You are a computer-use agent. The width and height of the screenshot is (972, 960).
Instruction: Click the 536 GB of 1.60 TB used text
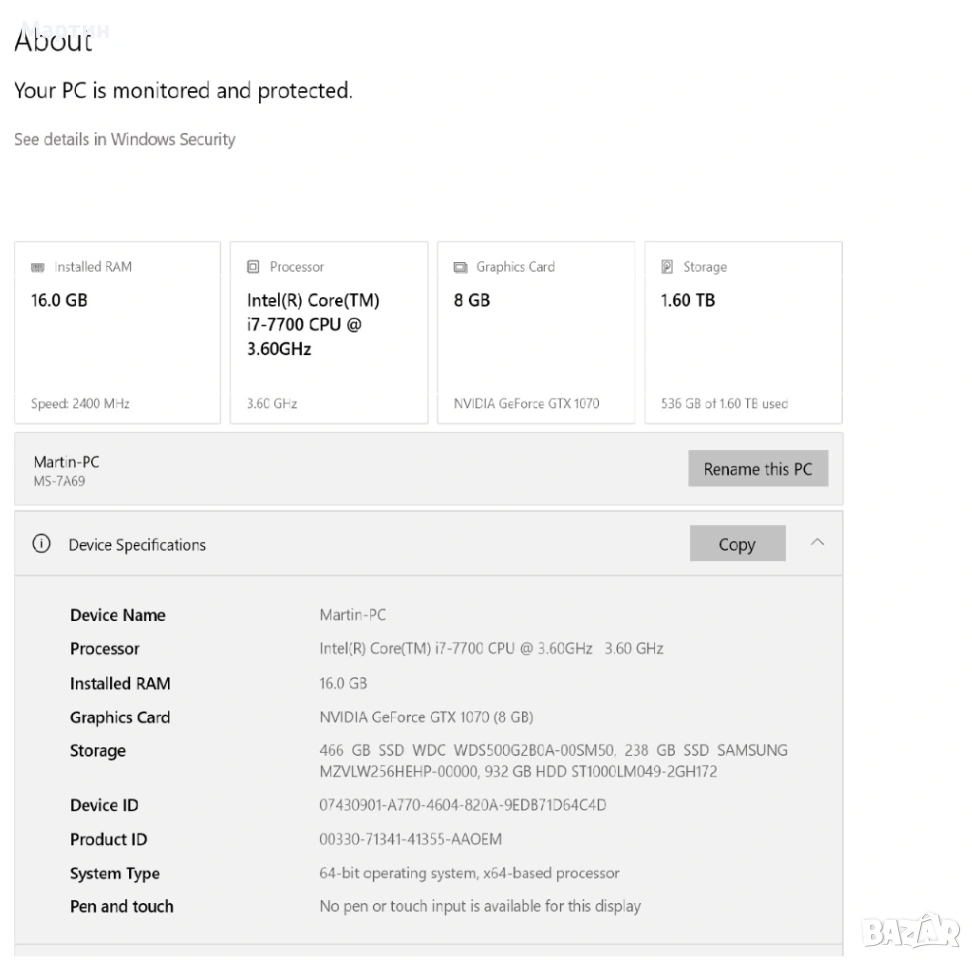pyautogui.click(x=724, y=404)
